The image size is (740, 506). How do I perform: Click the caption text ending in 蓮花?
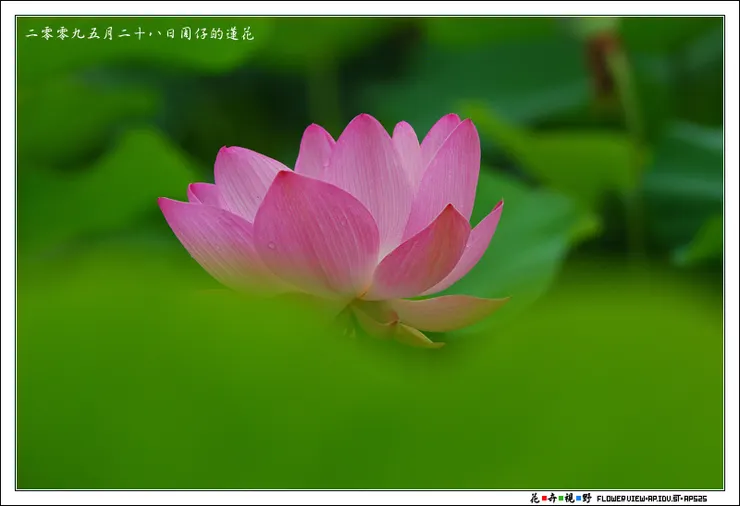pyautogui.click(x=140, y=34)
